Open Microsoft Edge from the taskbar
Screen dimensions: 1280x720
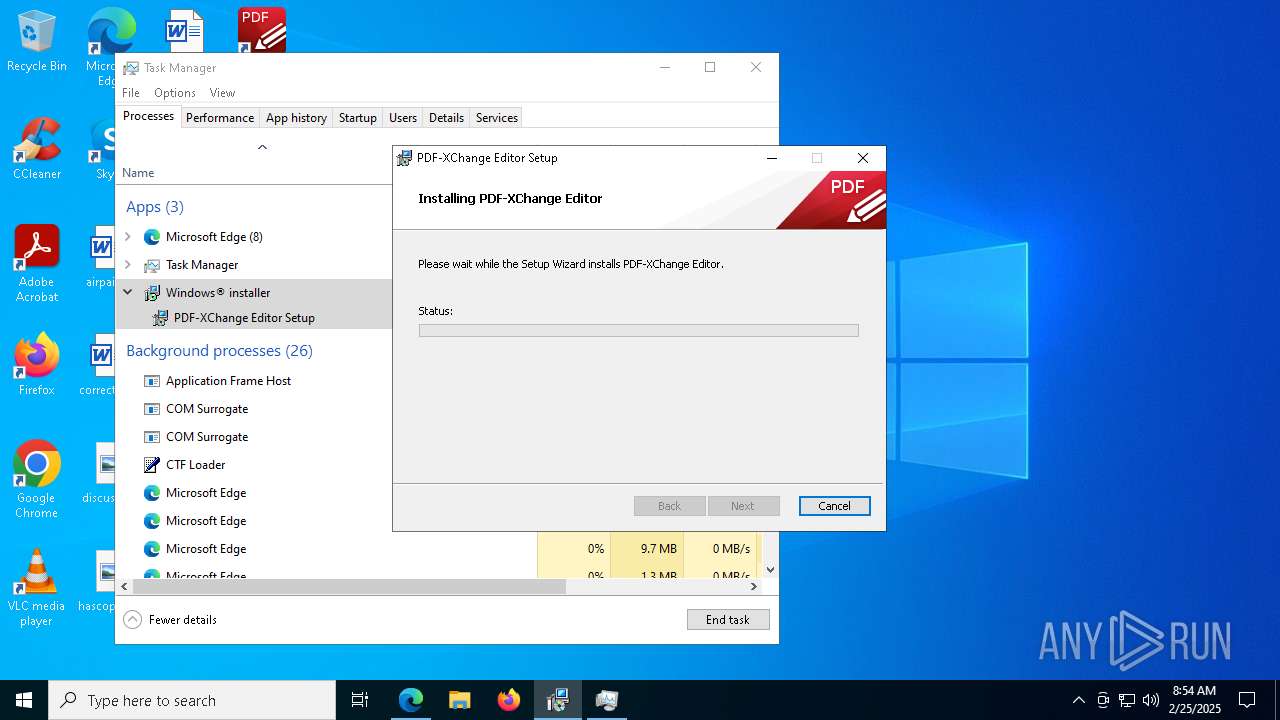[411, 700]
